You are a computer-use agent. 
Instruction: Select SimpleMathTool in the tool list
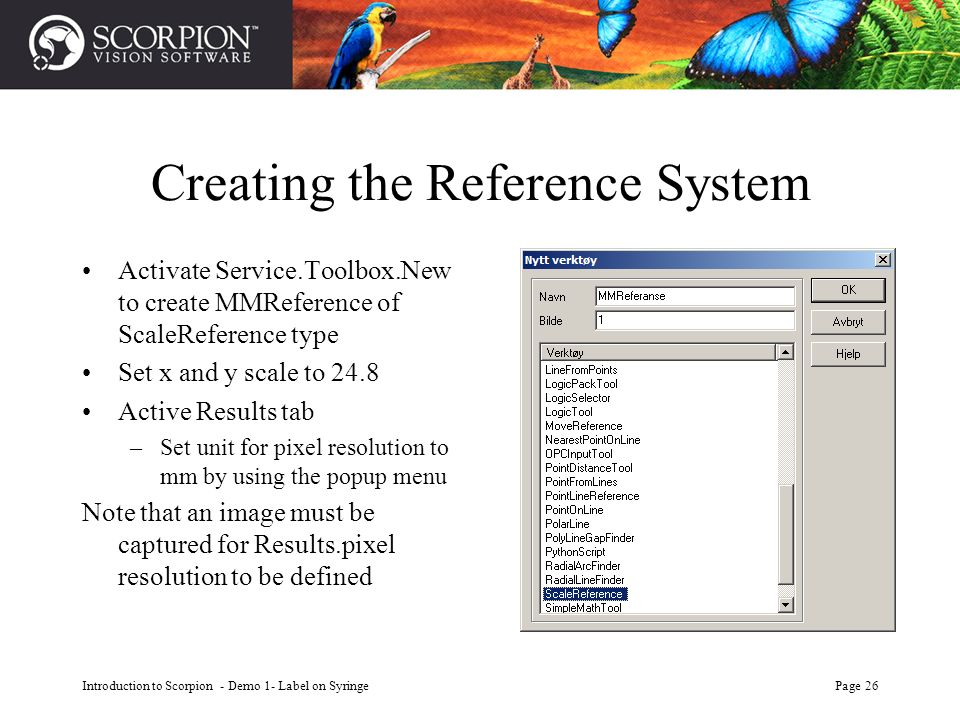(583, 608)
